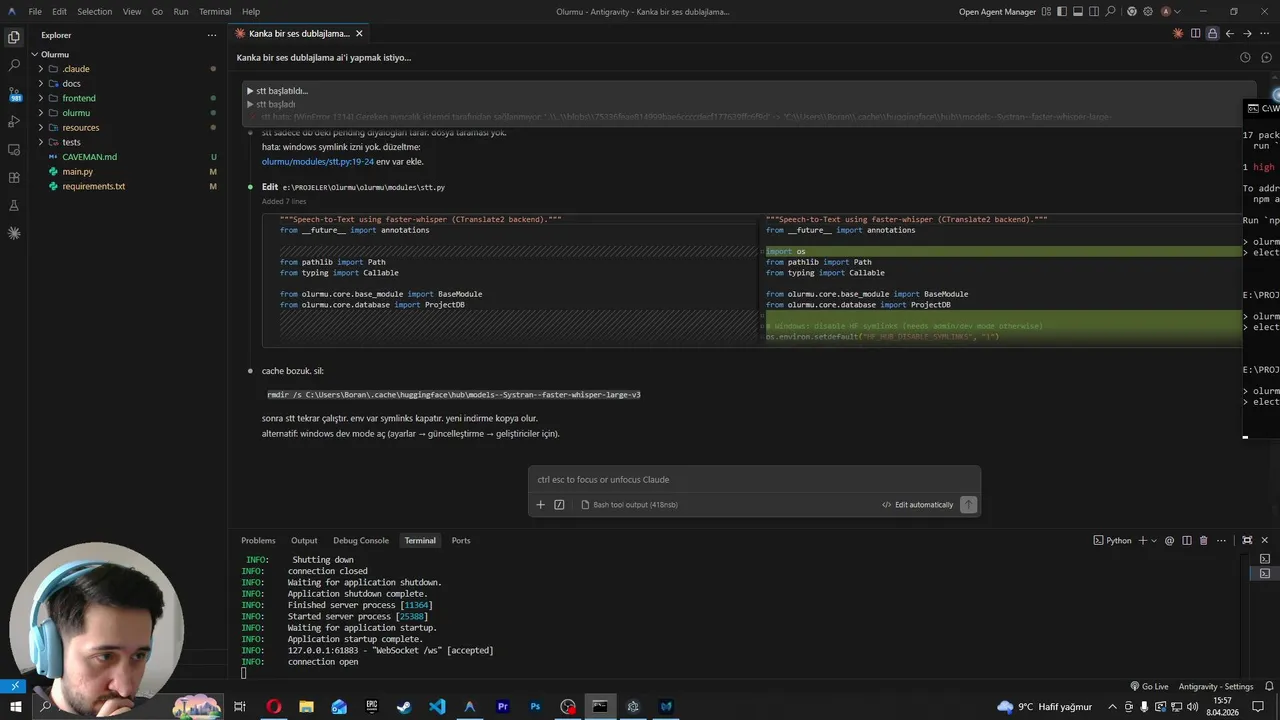Screen dimensions: 1280x720
Task: Close the Kanka bir ses dublajlama tab
Action: (359, 33)
